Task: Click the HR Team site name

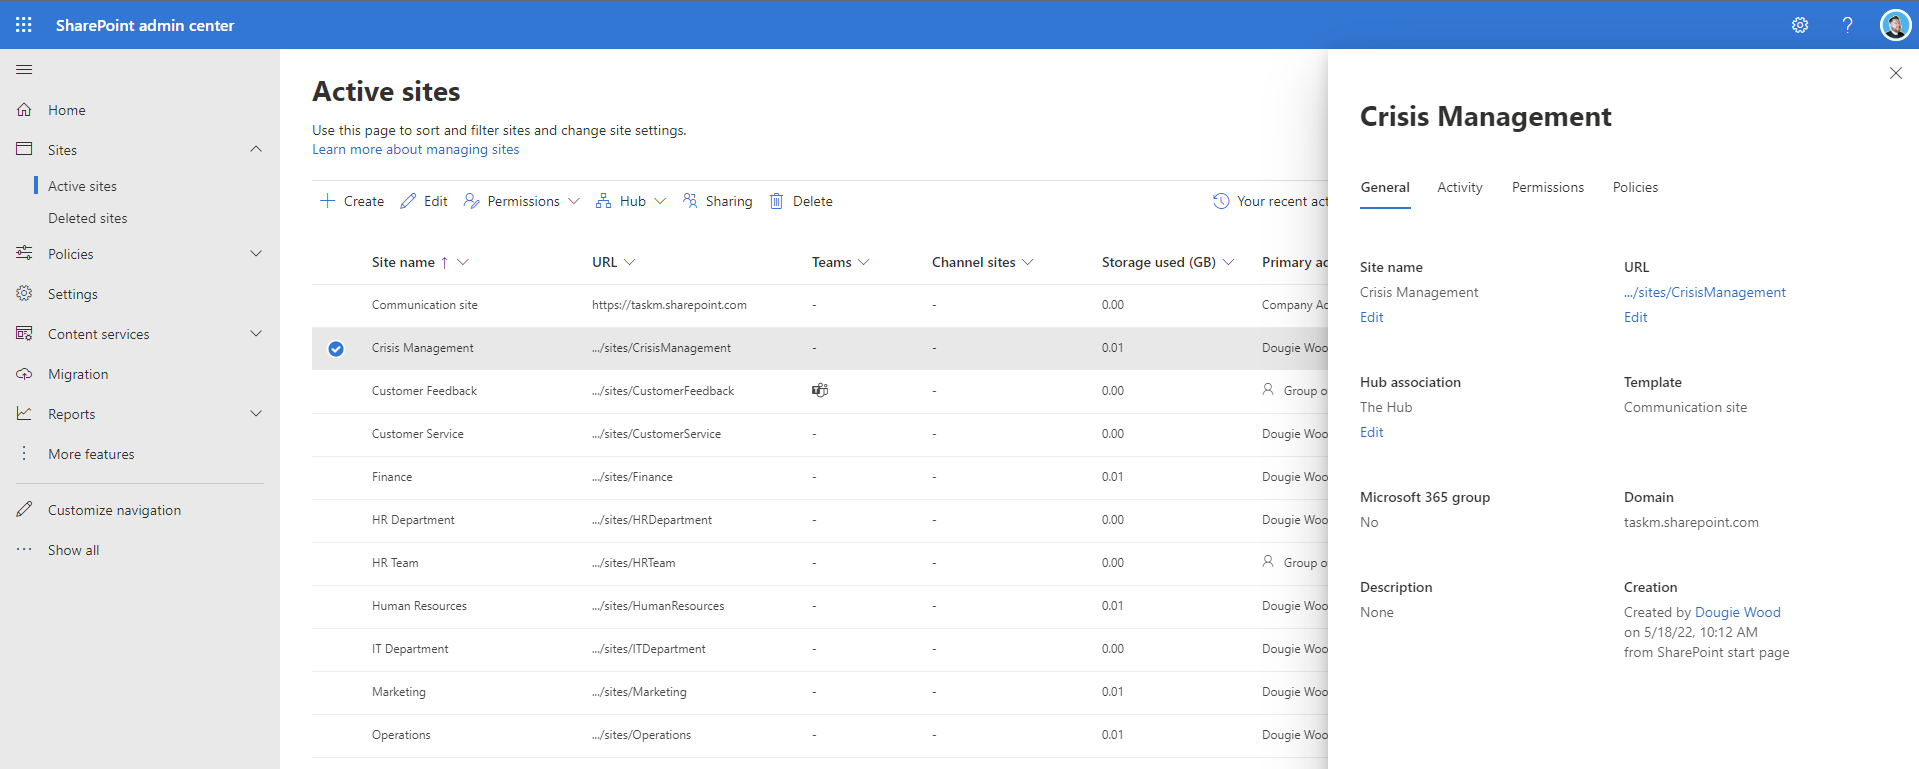Action: click(x=395, y=563)
